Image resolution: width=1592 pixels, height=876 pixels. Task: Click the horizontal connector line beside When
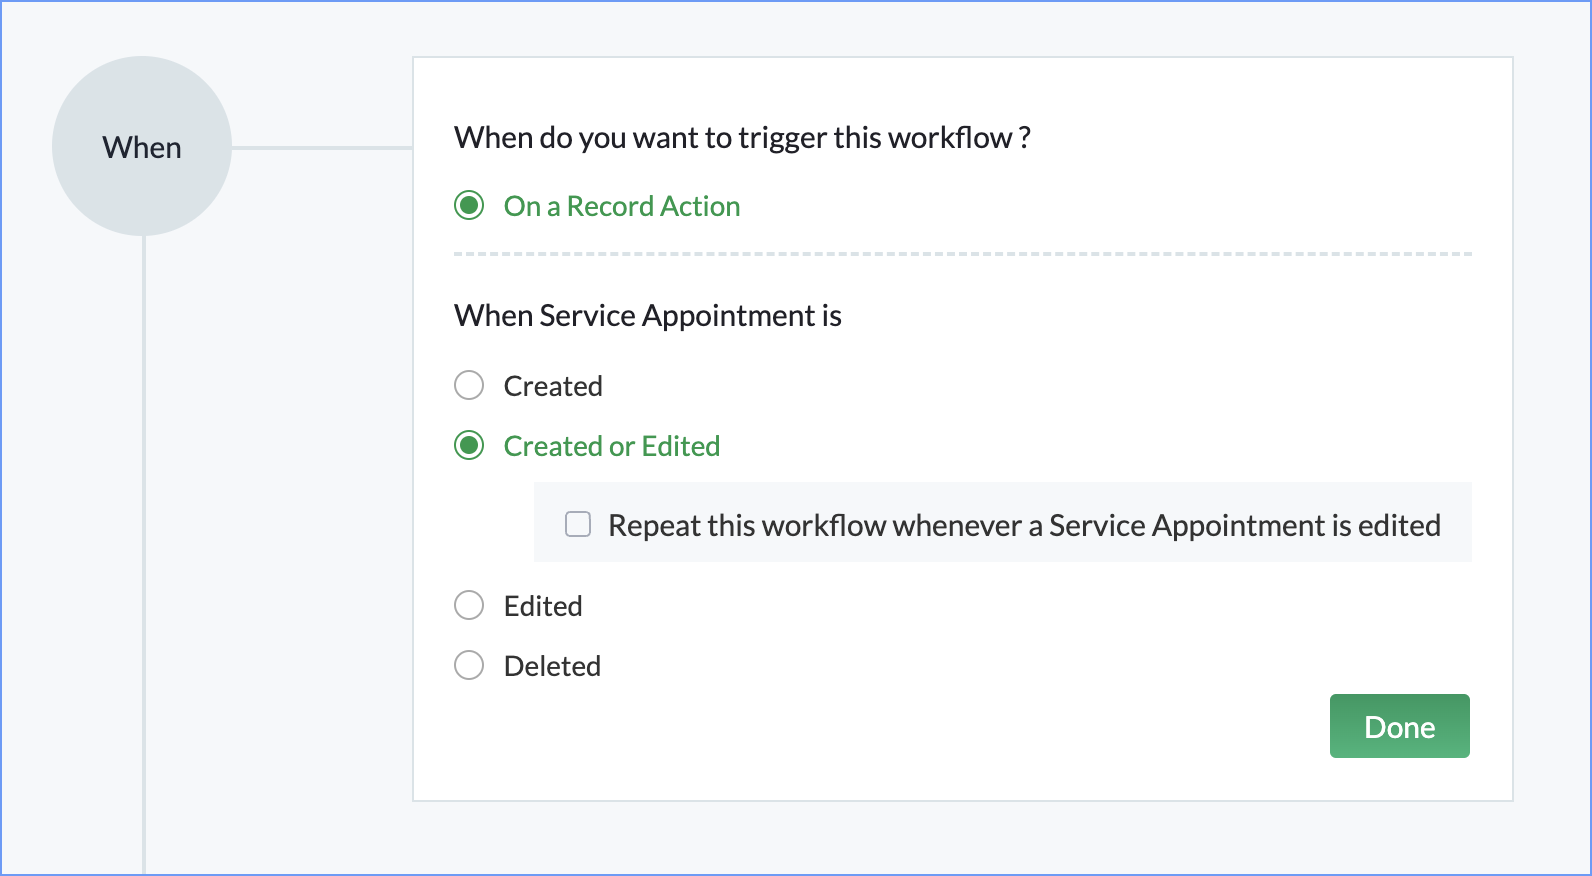[x=321, y=148]
